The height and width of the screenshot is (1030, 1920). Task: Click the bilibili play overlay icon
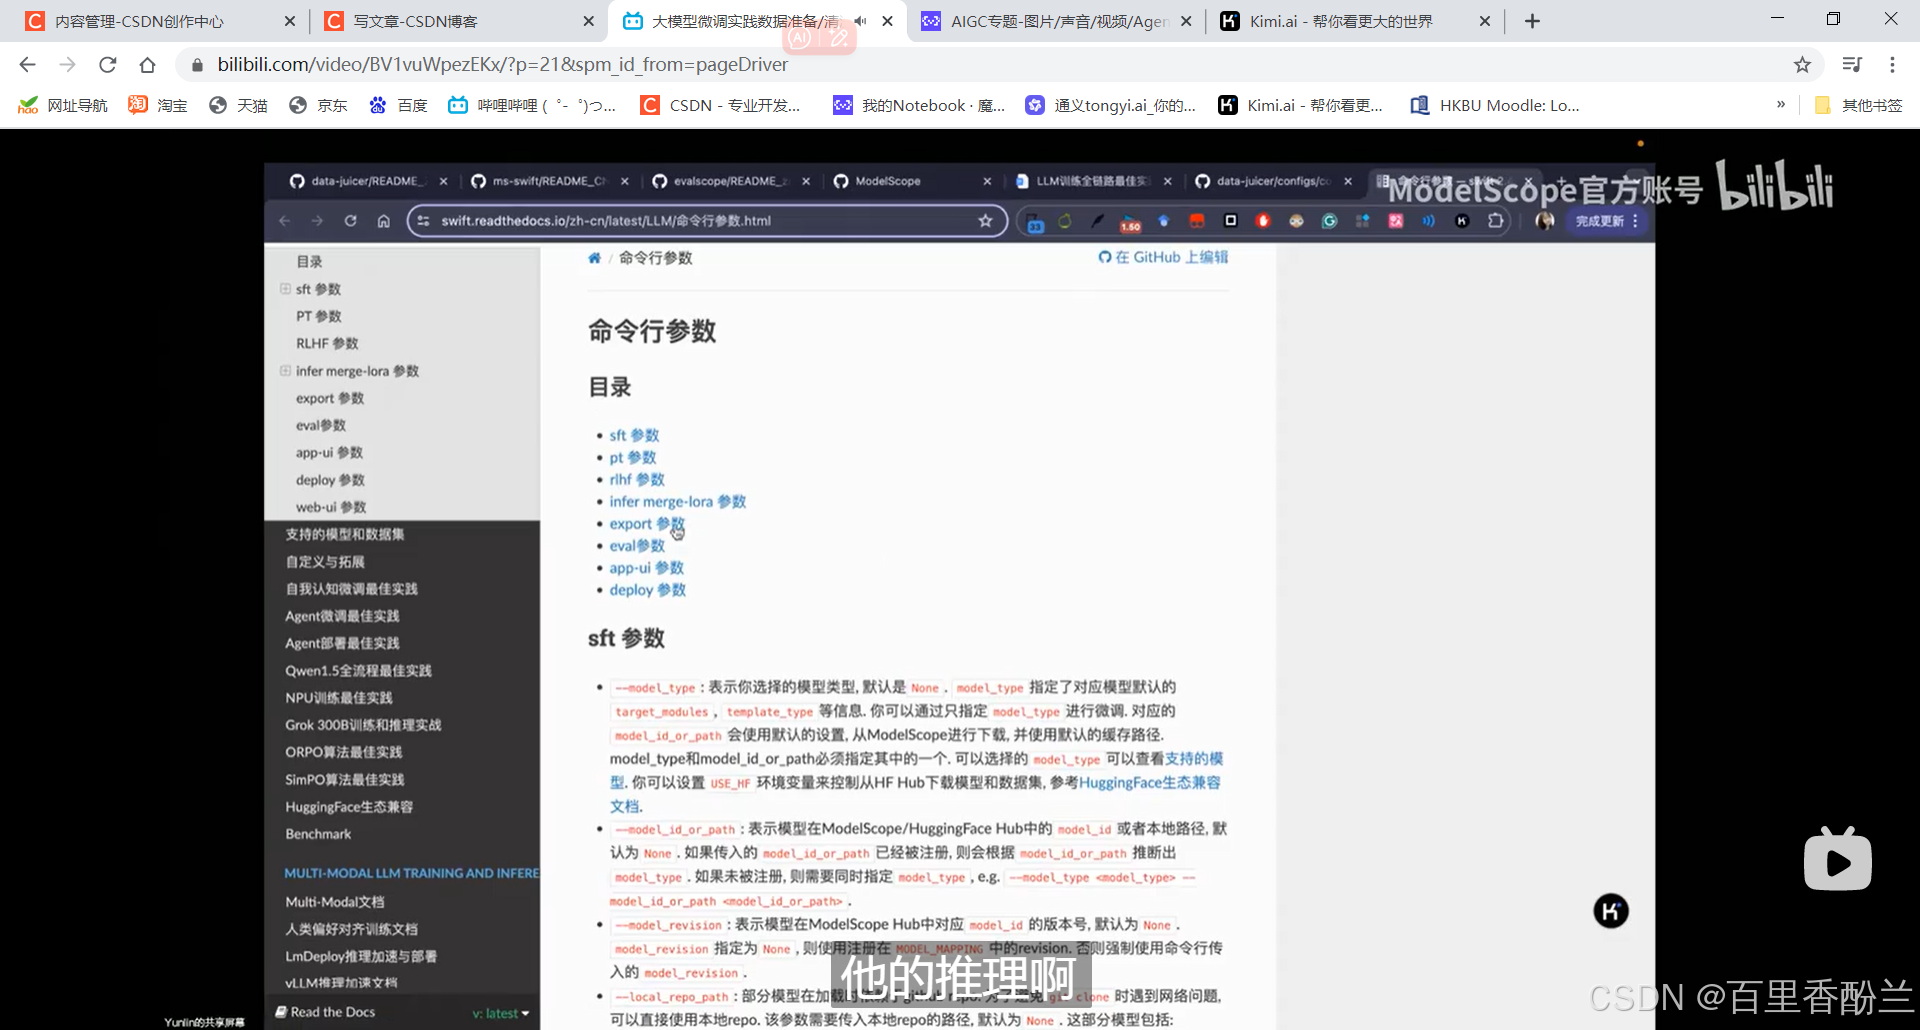coord(1838,859)
